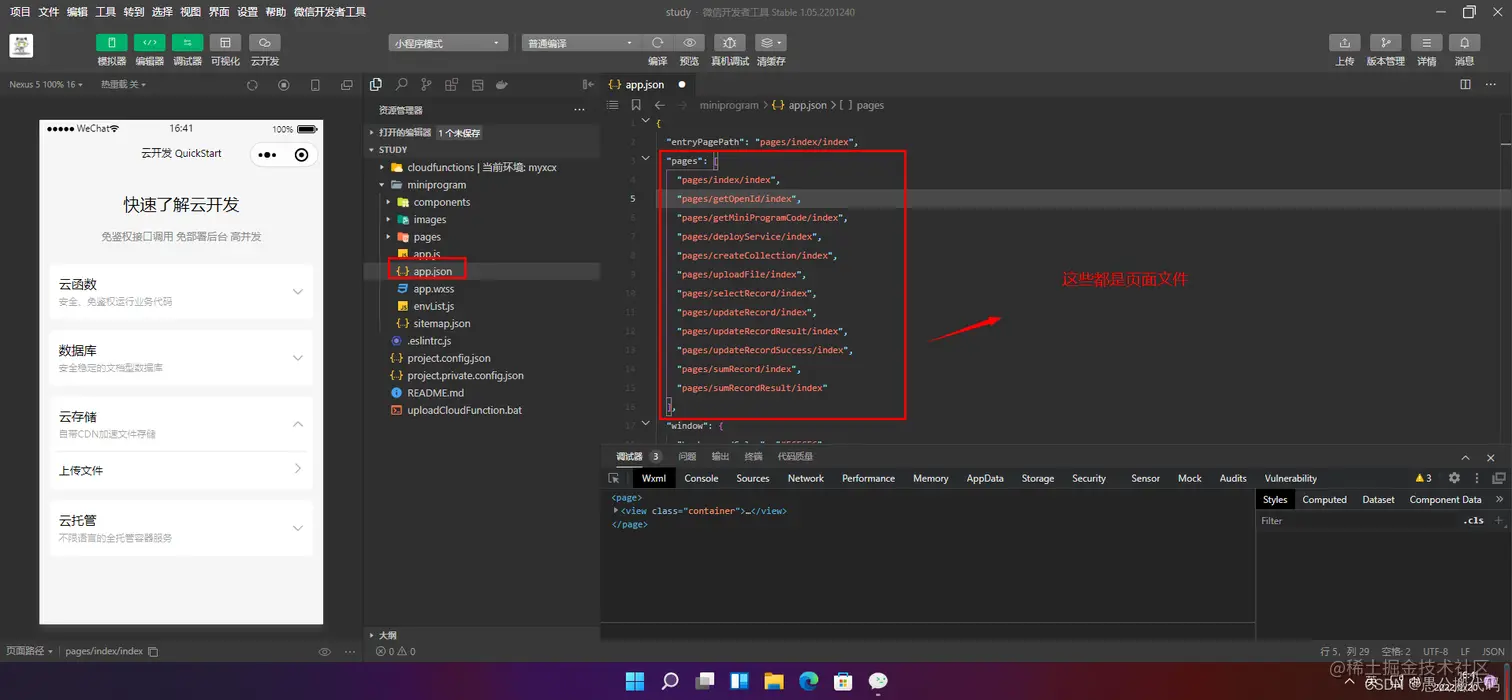Open the 设置 menu
This screenshot has width=1512, height=700.
tap(247, 12)
